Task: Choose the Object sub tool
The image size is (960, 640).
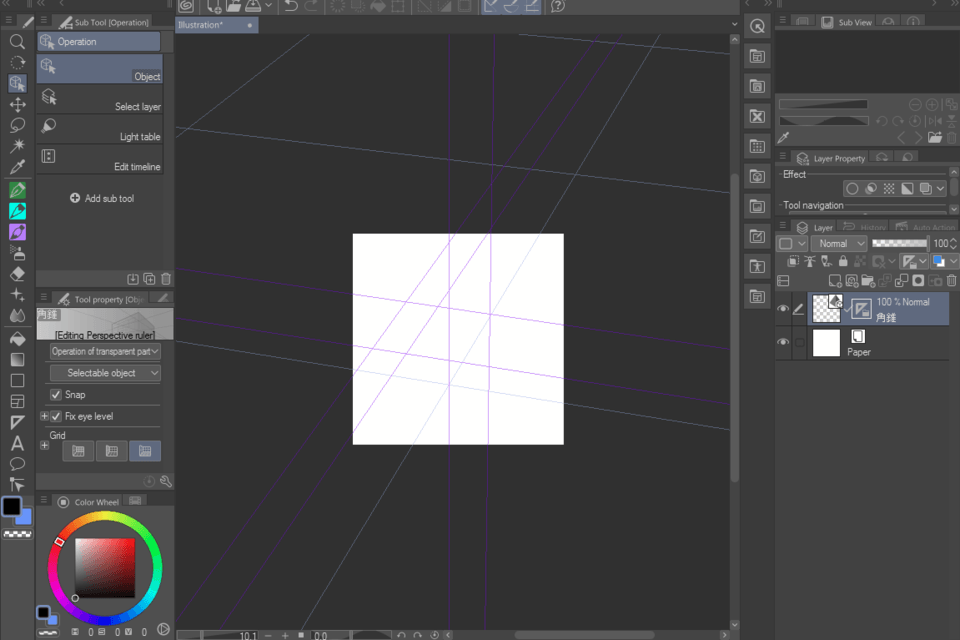Action: [100, 69]
